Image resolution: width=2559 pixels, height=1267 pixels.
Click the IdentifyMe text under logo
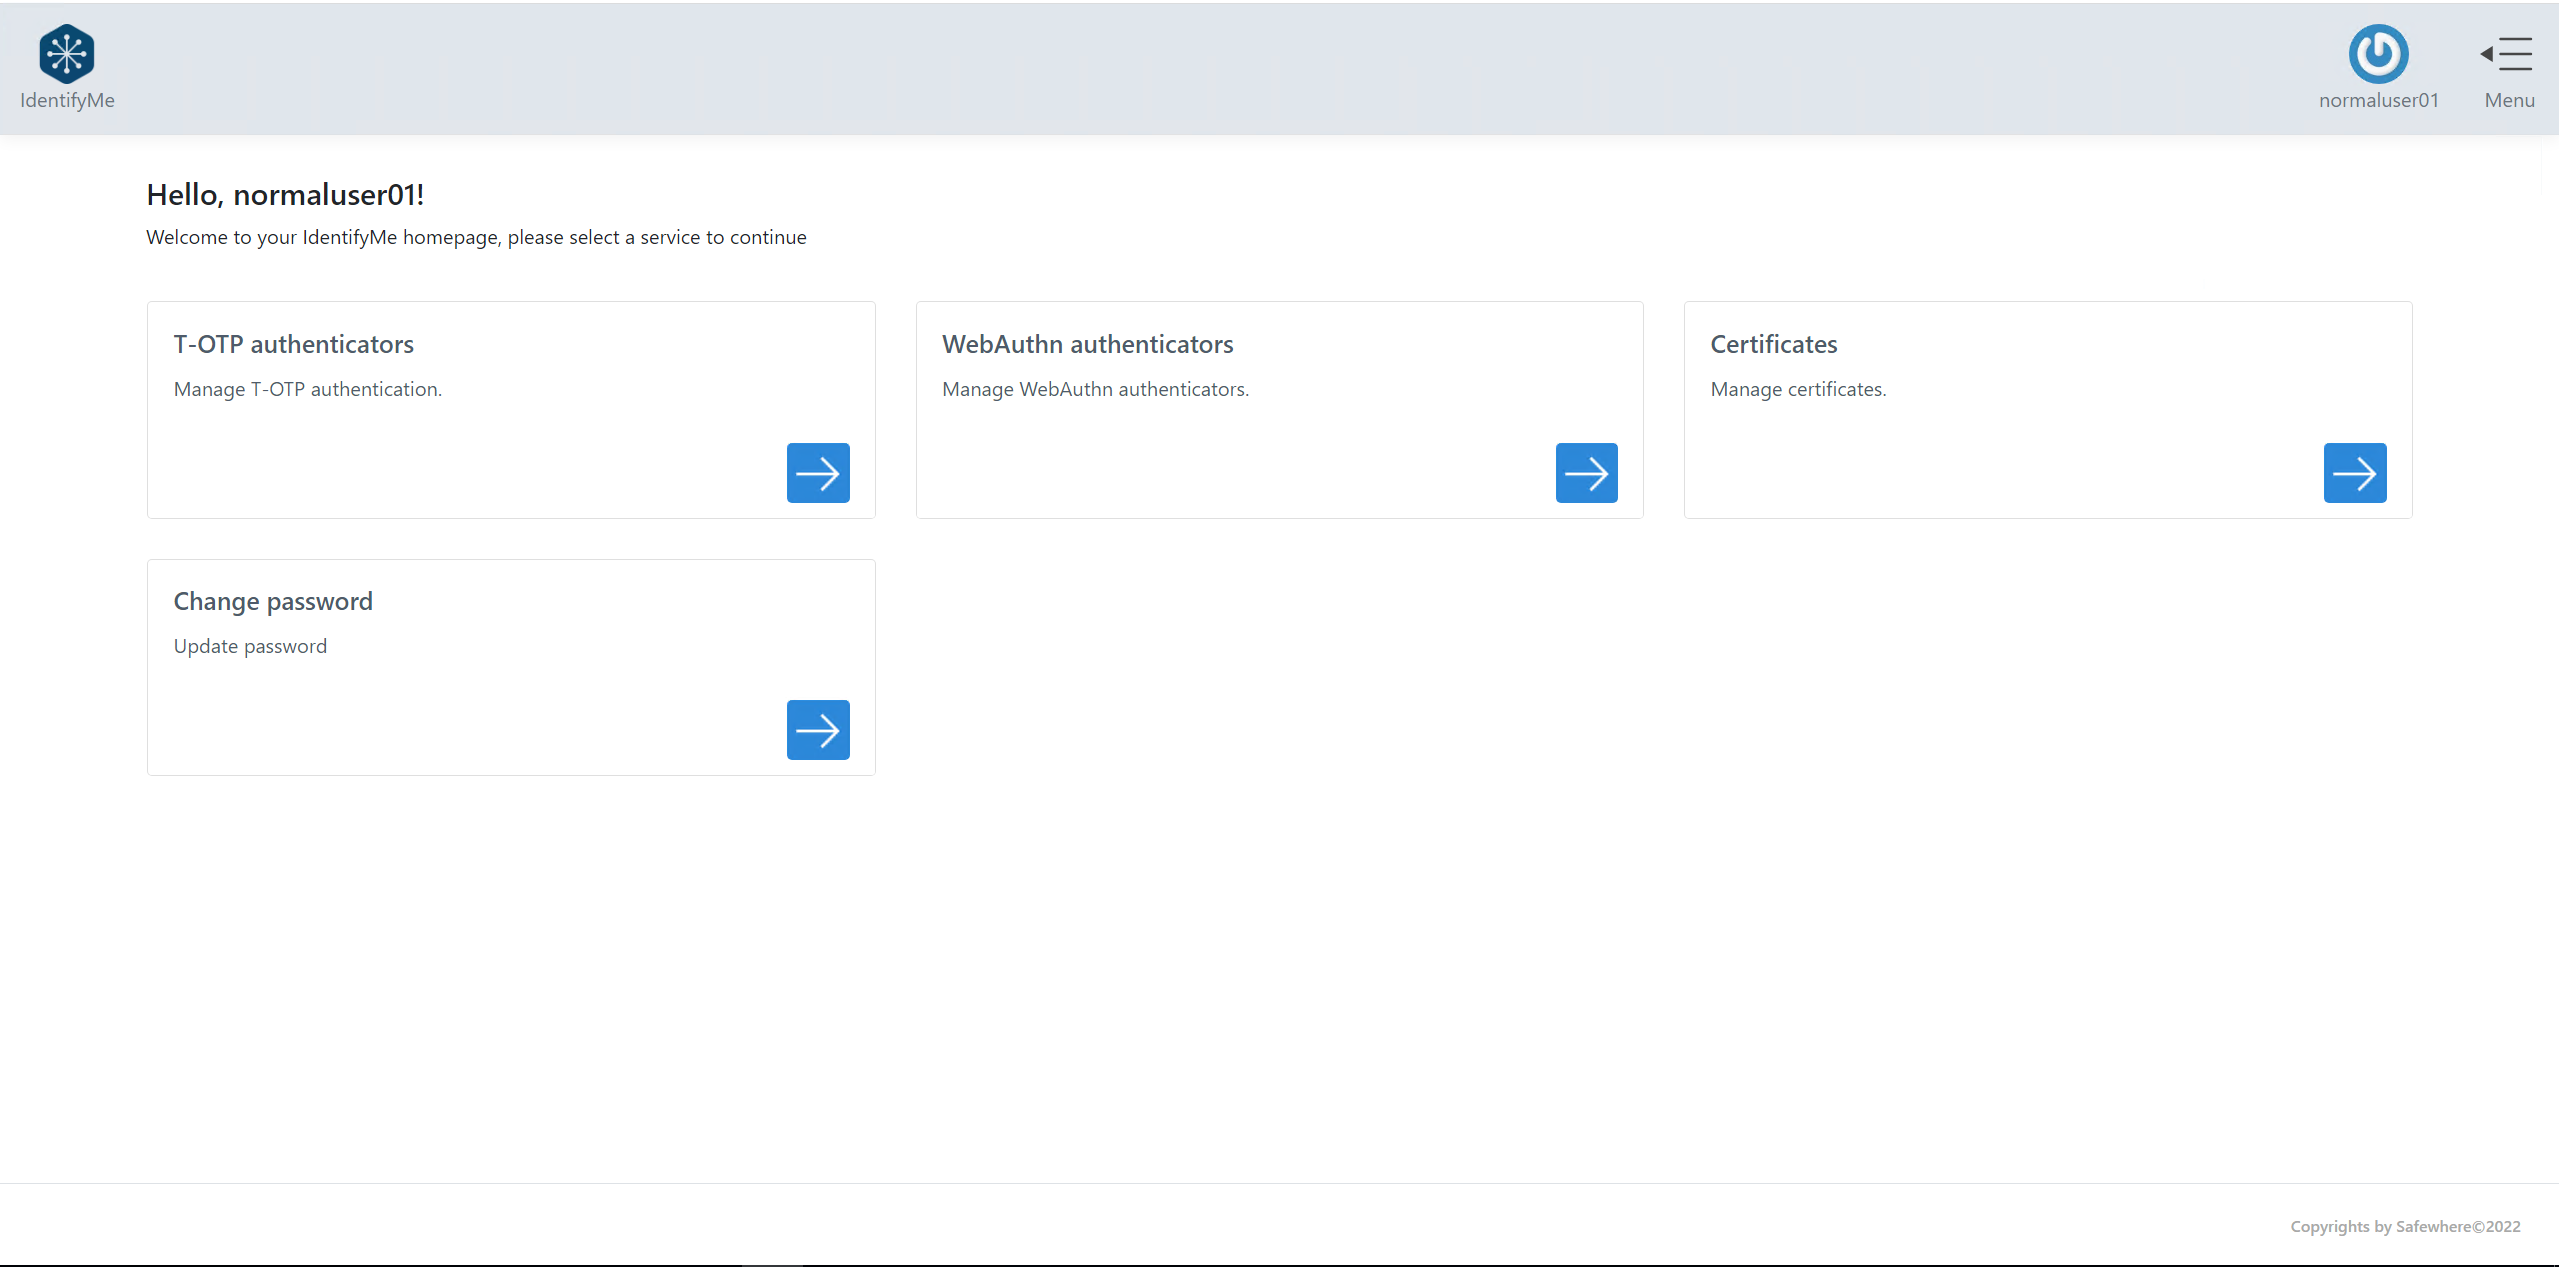[x=67, y=100]
